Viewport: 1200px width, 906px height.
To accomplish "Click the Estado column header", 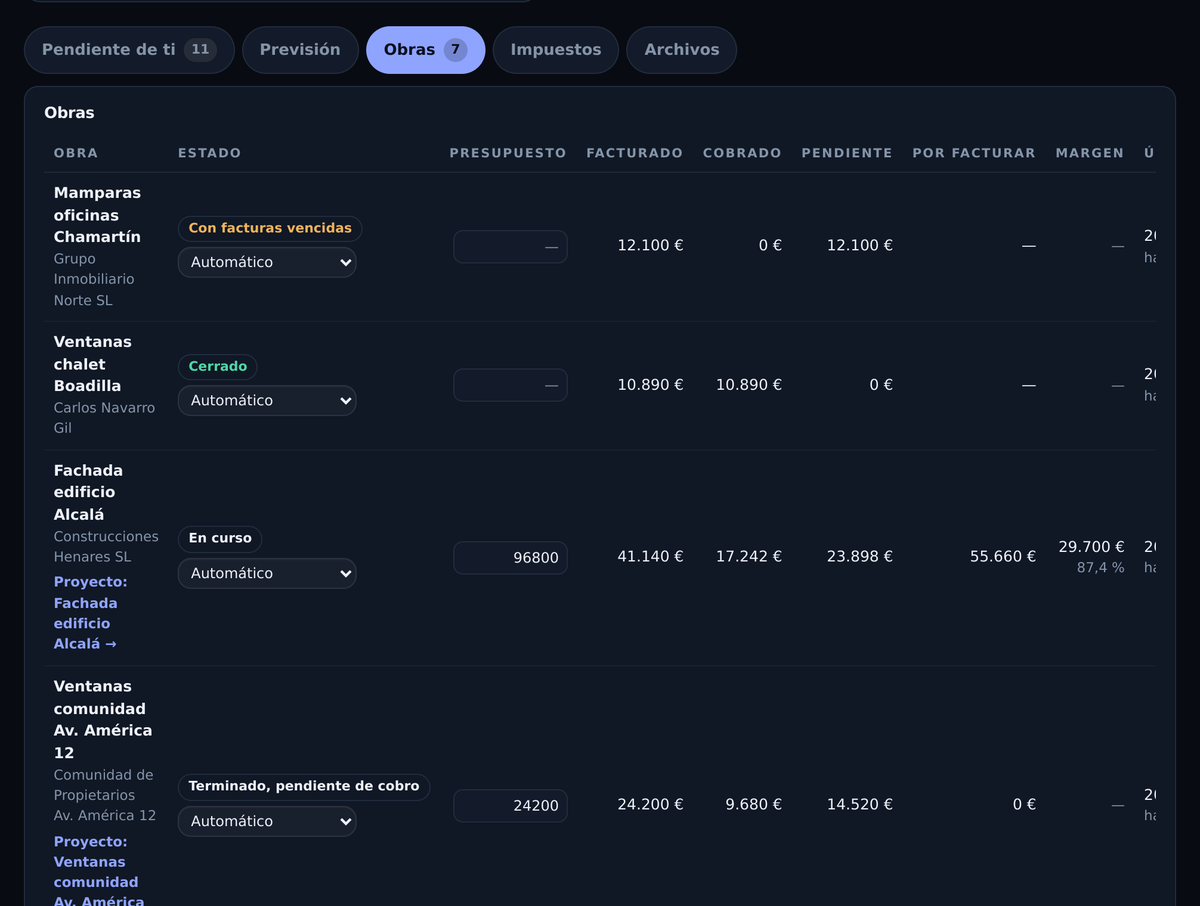I will tap(210, 153).
